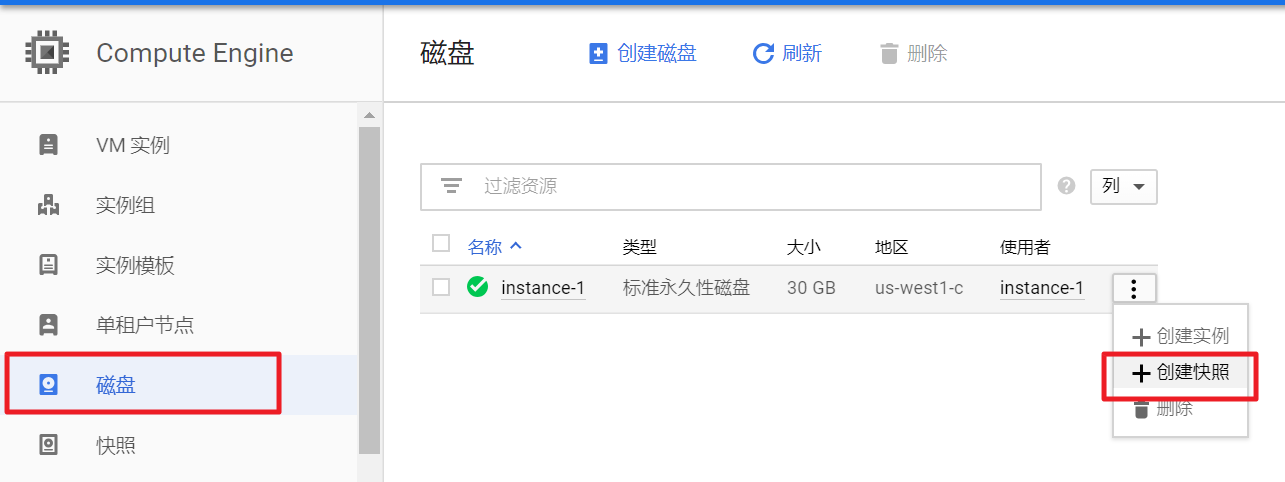Image resolution: width=1285 pixels, height=482 pixels.
Task: Click the 实例组 sidebar icon
Action: coord(48,206)
